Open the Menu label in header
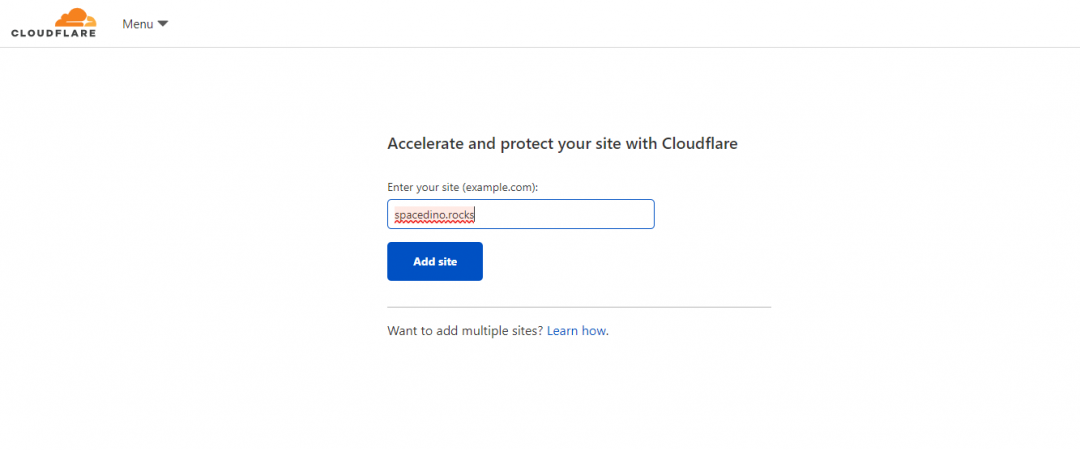This screenshot has height=450, width=1080. pos(137,24)
